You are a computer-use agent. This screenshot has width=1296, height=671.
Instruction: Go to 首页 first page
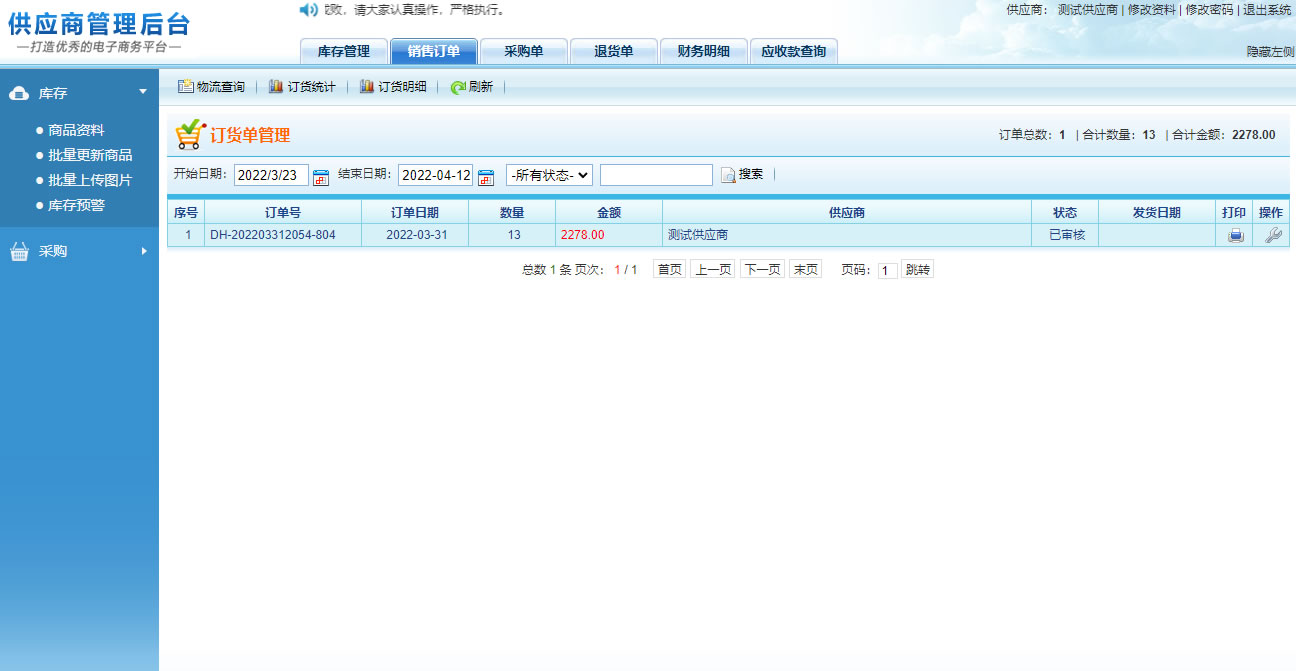pos(669,270)
